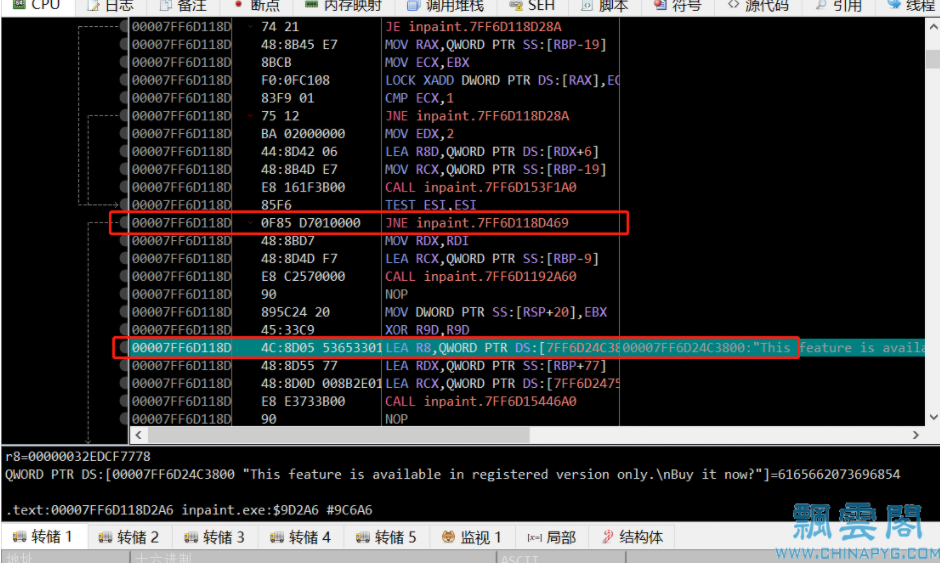Click horizontal scrollbar left arrow
The height and width of the screenshot is (563, 940).
[138, 435]
